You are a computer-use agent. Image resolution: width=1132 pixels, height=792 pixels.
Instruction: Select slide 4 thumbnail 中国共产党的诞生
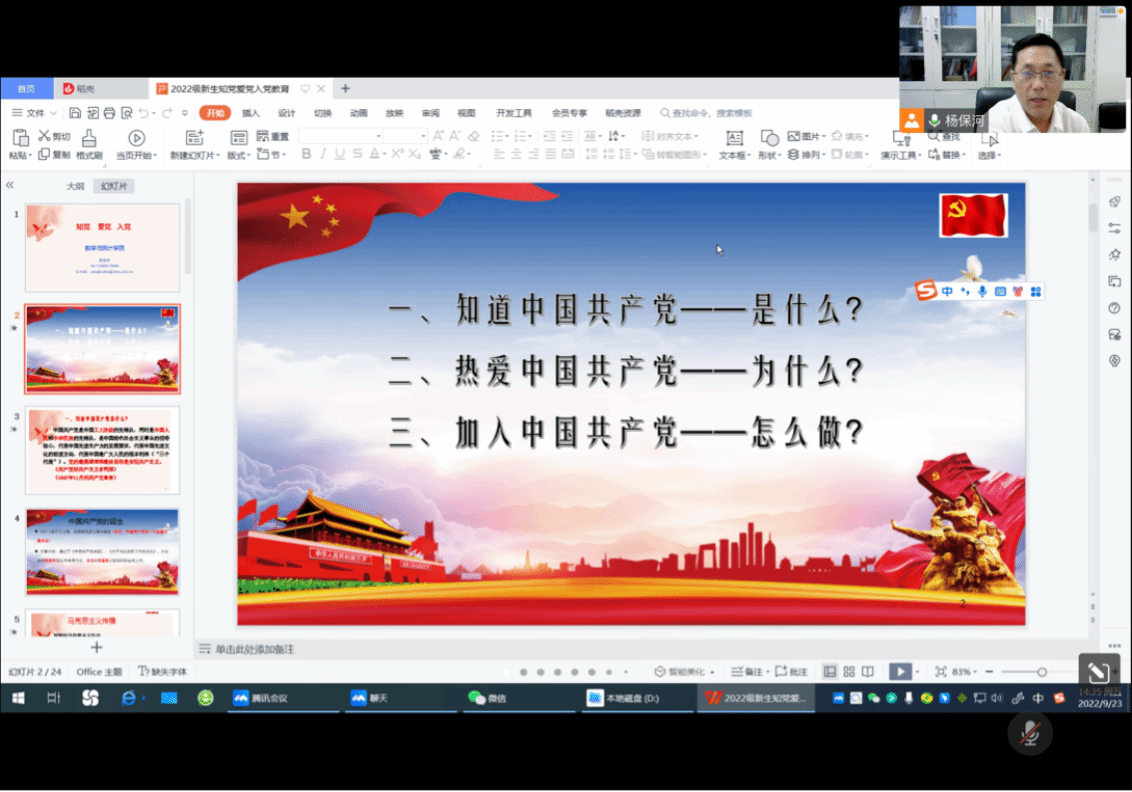(103, 551)
